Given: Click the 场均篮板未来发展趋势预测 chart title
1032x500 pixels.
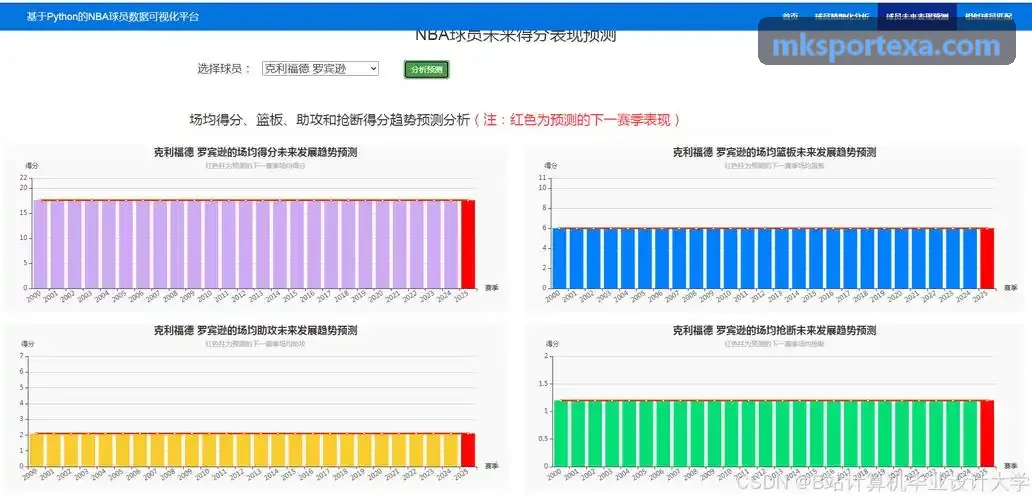Looking at the screenshot, I should click(x=774, y=153).
